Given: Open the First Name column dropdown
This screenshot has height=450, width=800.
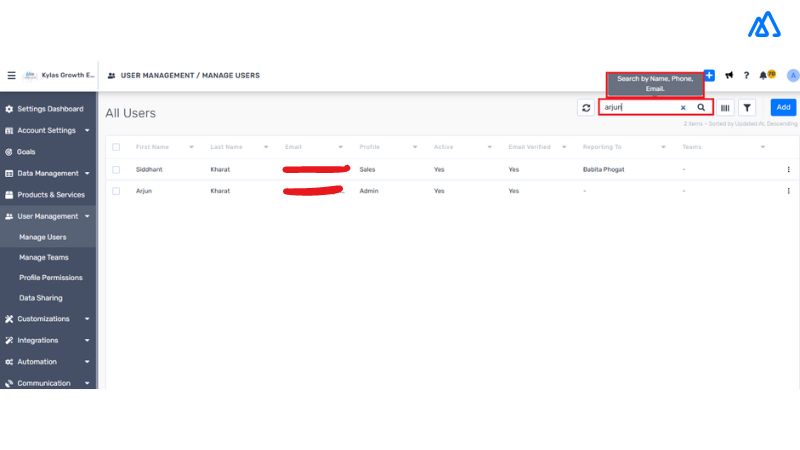Looking at the screenshot, I should pyautogui.click(x=191, y=147).
